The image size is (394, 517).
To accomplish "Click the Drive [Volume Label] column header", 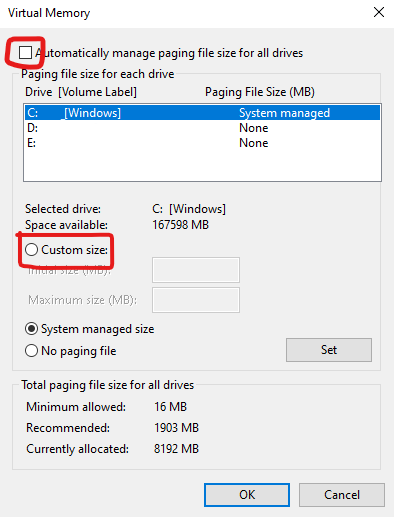I will pyautogui.click(x=81, y=92).
